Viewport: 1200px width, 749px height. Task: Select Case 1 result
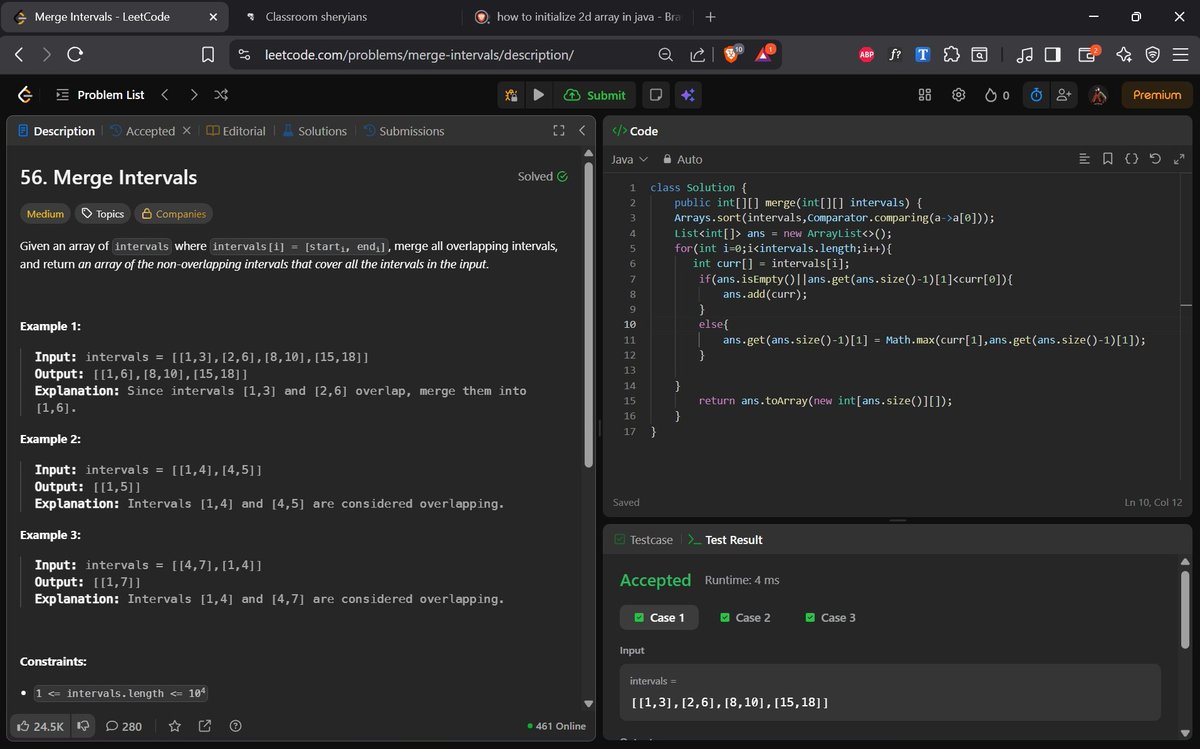pyautogui.click(x=659, y=617)
